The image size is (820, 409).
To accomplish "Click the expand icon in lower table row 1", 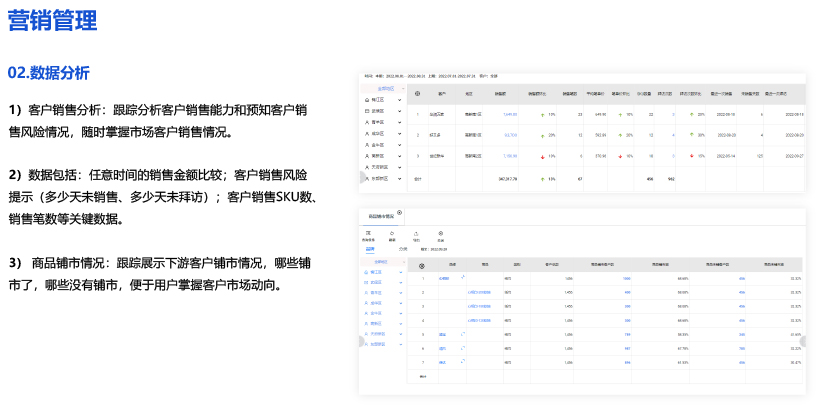I will coord(462,276).
